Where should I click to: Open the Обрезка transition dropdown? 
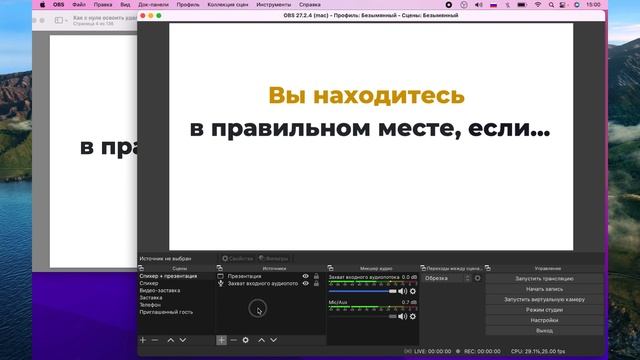pyautogui.click(x=447, y=278)
